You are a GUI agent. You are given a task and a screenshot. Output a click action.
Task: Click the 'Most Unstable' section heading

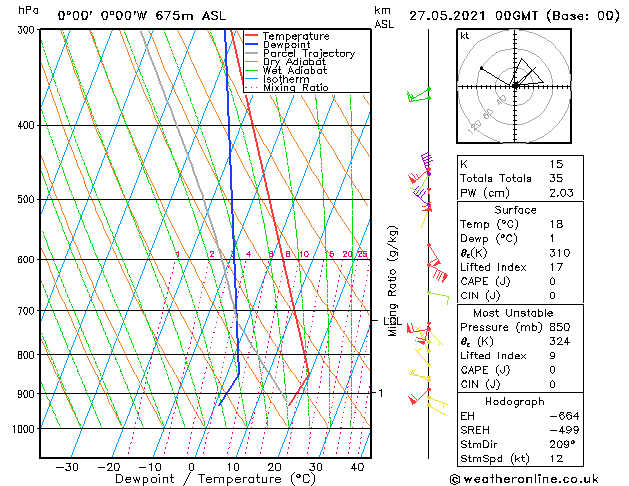(513, 313)
